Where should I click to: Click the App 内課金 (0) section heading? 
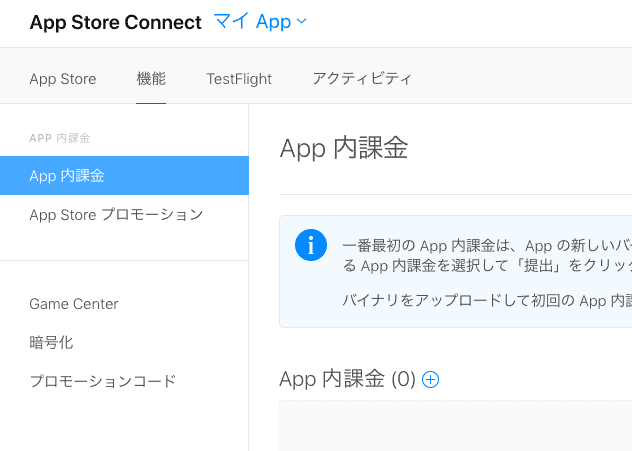point(347,379)
